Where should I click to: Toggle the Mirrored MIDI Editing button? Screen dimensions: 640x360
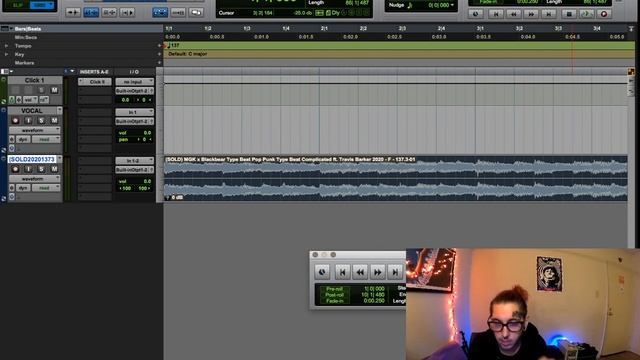click(x=196, y=13)
